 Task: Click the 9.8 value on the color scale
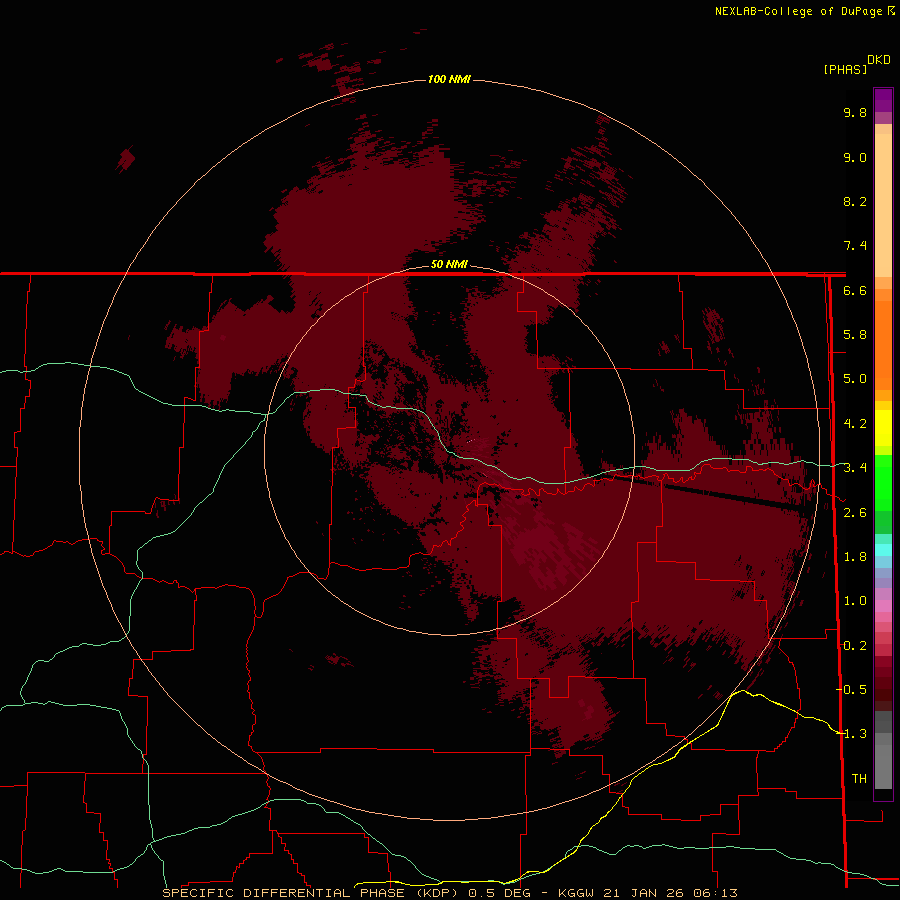point(855,112)
